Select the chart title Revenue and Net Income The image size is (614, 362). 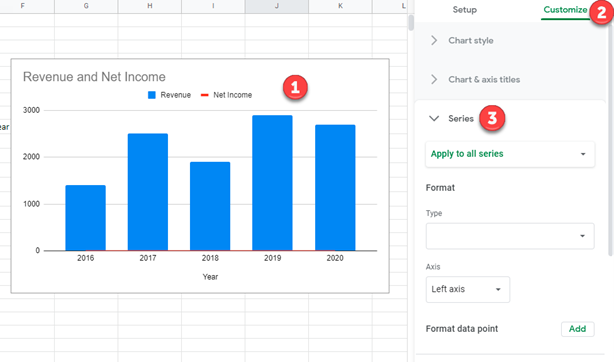(x=94, y=77)
